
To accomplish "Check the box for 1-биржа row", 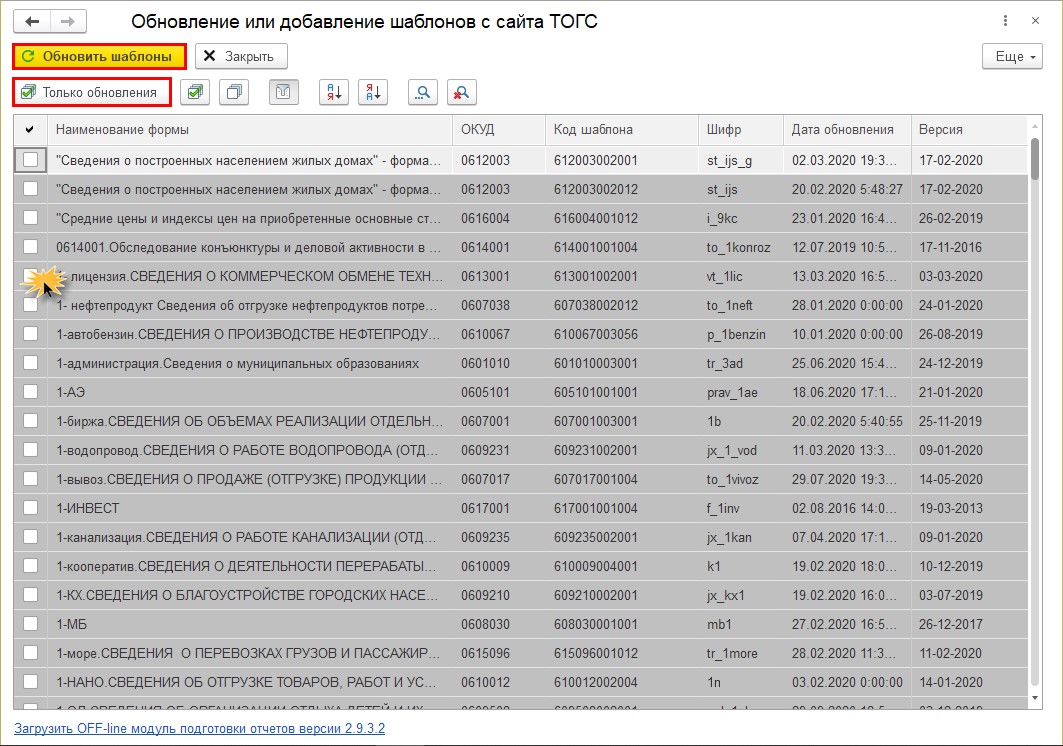I will coord(31,420).
